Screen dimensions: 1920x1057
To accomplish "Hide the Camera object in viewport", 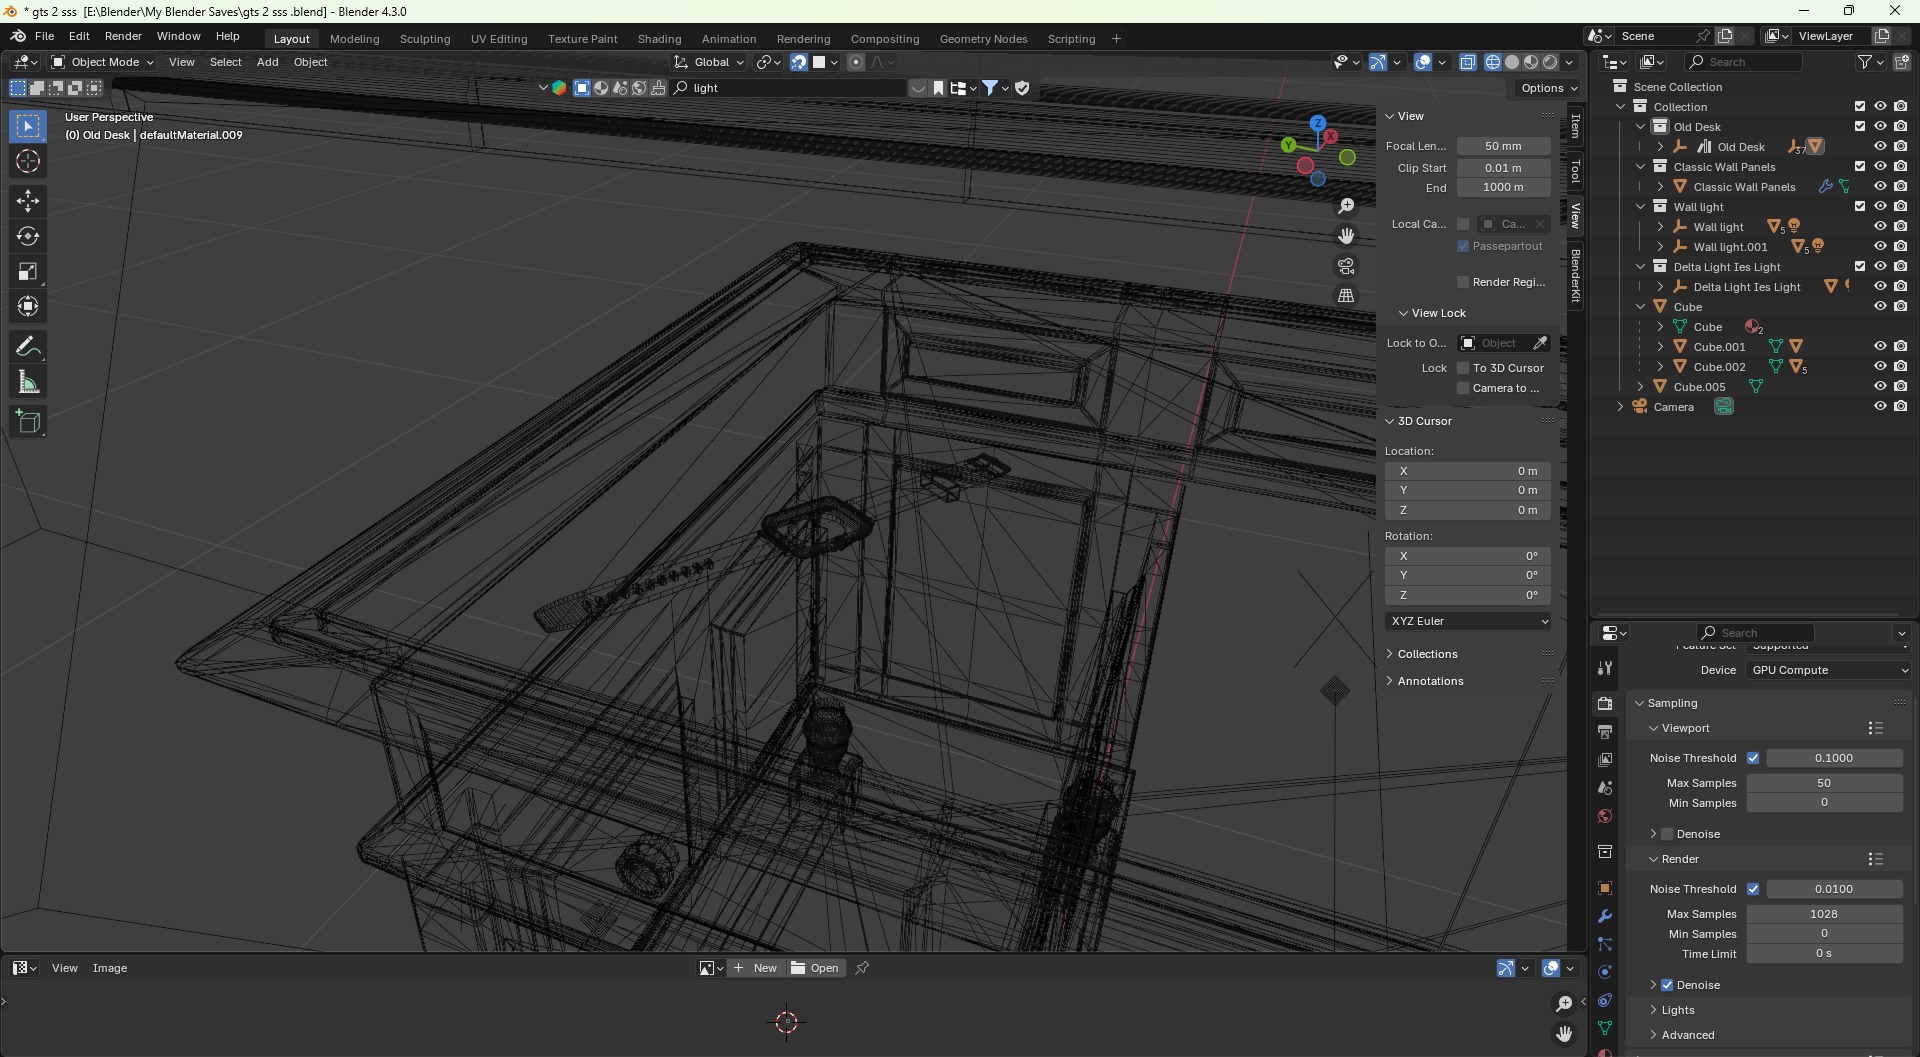I will click(x=1880, y=407).
